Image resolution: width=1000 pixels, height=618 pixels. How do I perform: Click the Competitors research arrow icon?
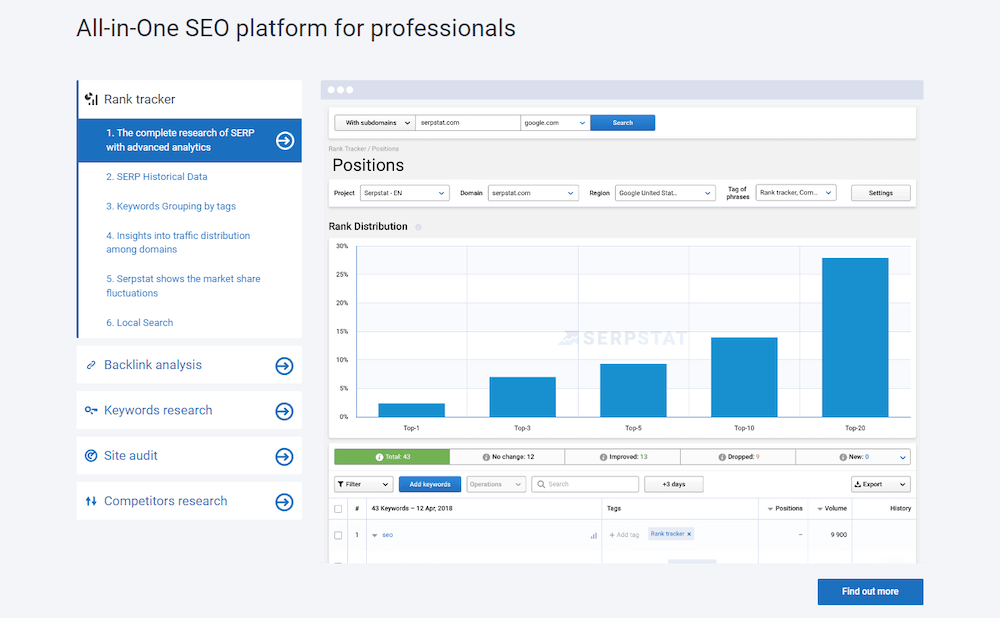285,502
